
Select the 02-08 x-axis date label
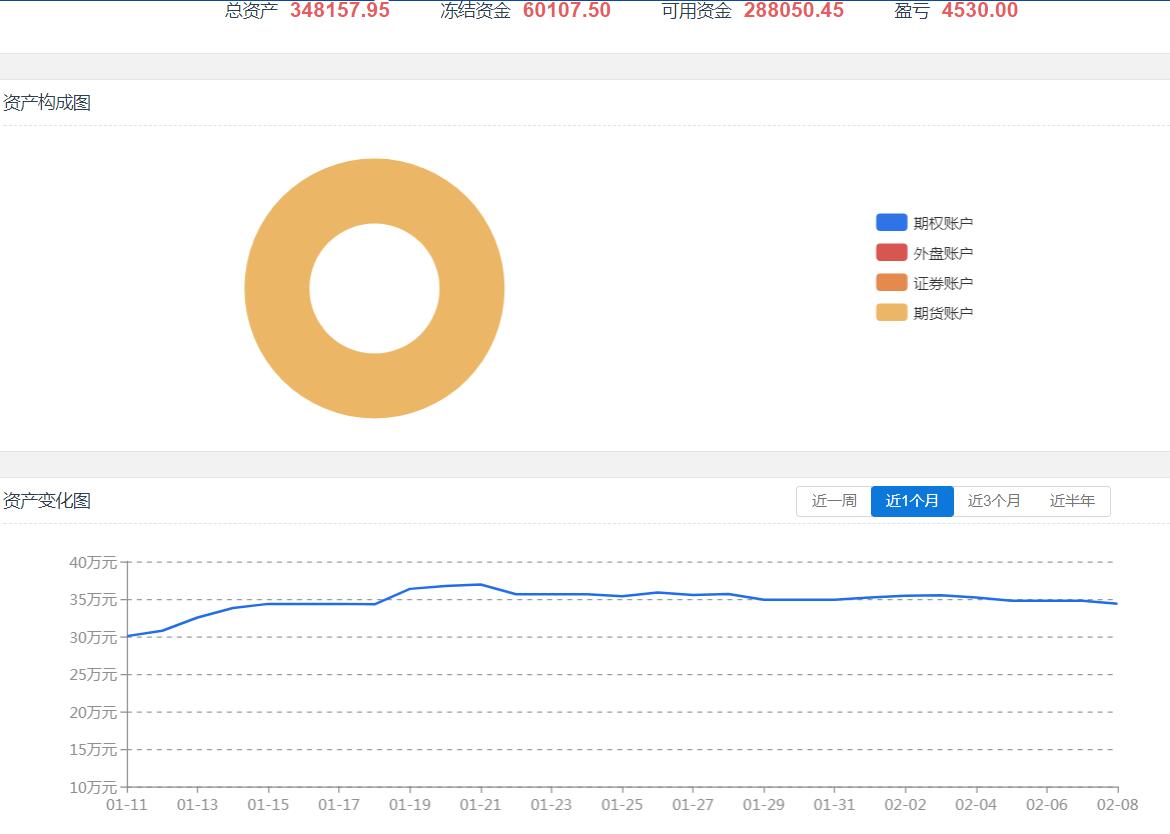1117,804
